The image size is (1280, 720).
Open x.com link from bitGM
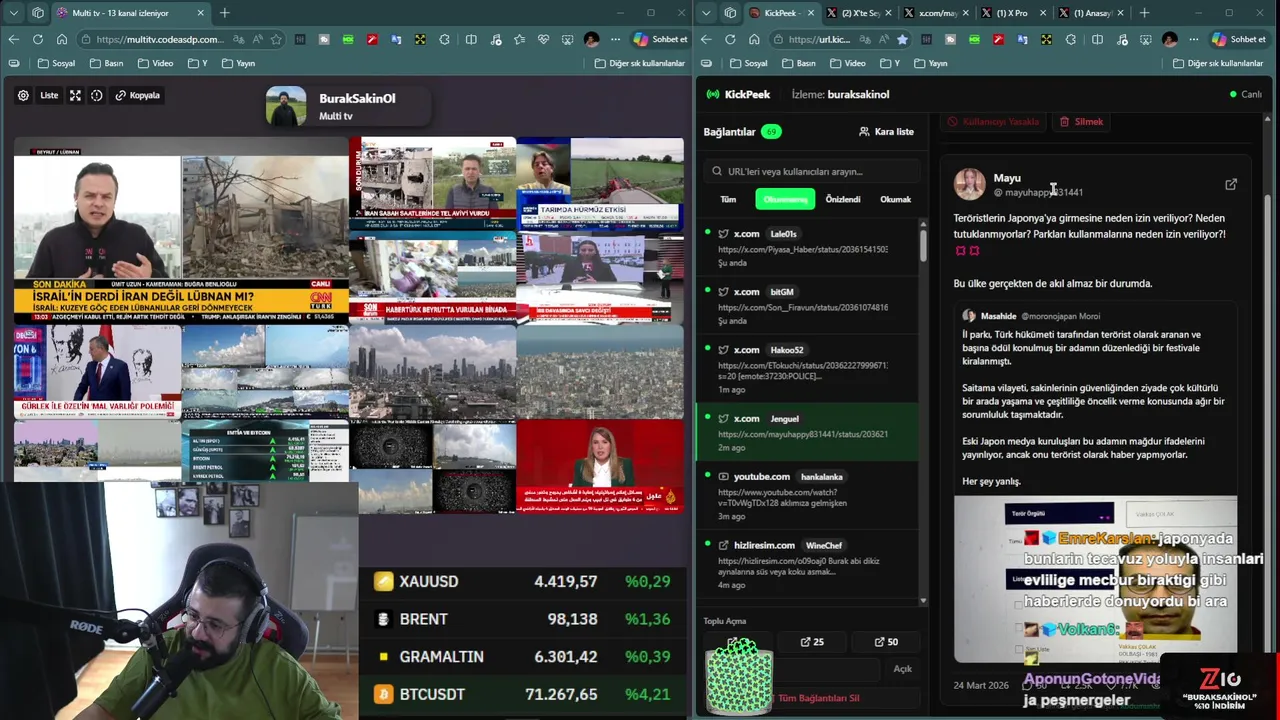point(809,306)
